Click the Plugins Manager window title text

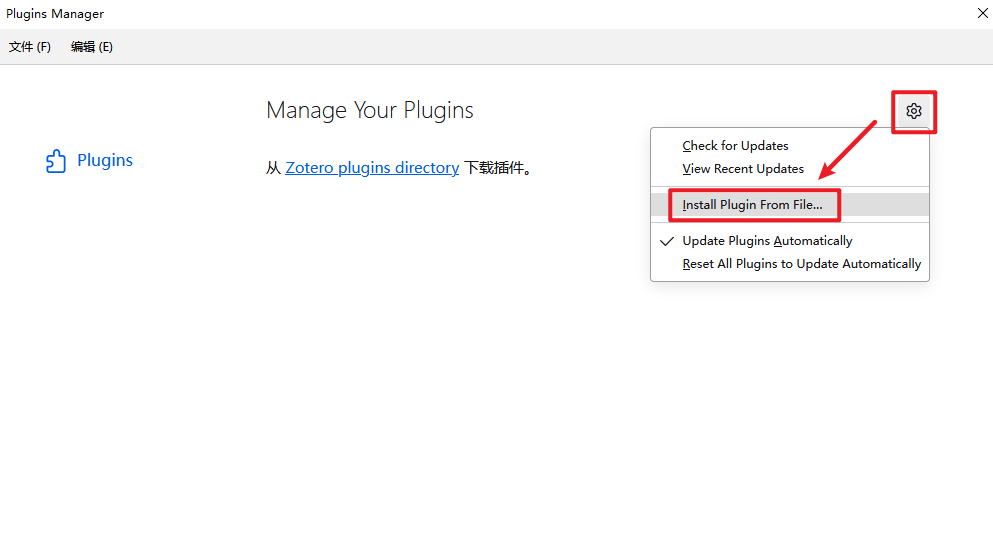55,14
